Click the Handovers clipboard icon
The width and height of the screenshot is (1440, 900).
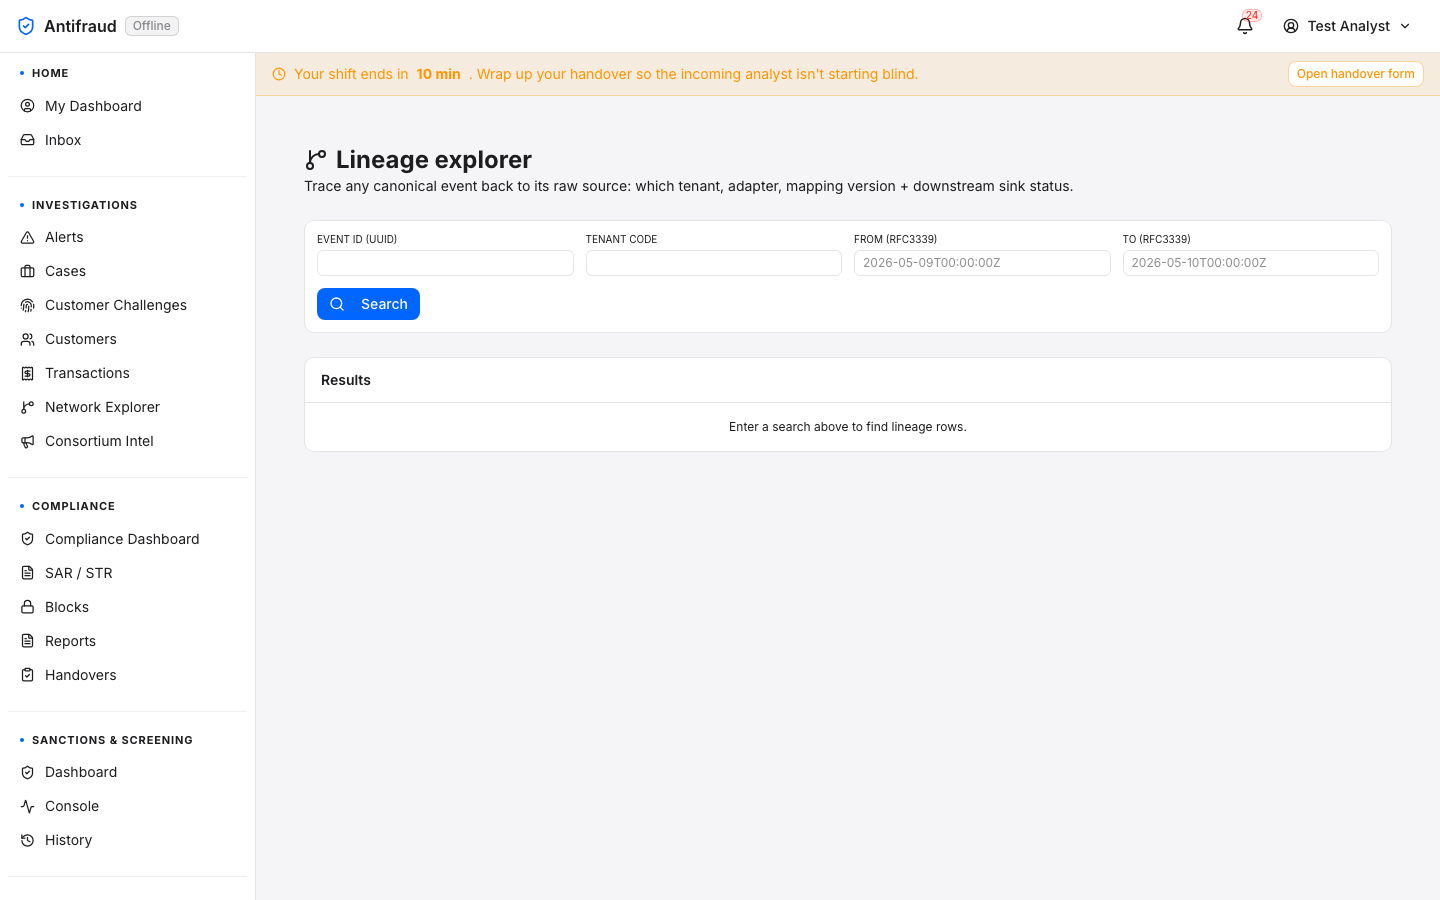[x=28, y=675]
